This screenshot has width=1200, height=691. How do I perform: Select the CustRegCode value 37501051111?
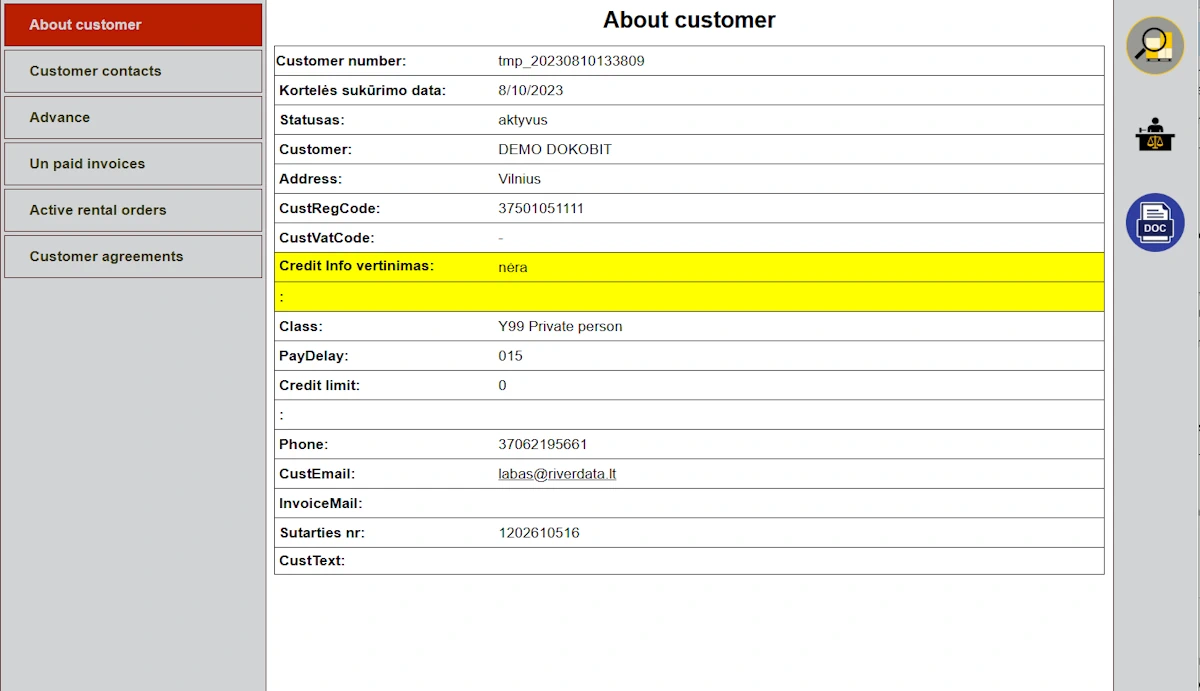coord(541,209)
